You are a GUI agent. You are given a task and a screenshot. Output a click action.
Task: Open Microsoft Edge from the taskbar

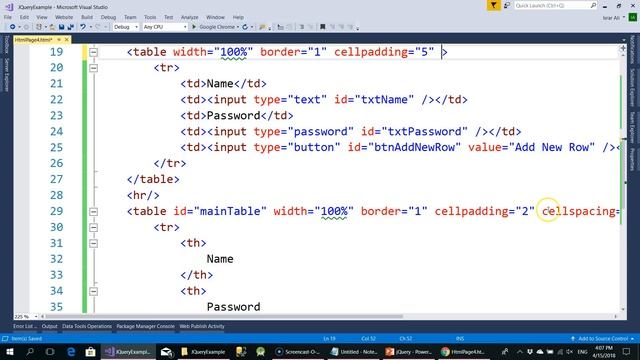click(71, 351)
